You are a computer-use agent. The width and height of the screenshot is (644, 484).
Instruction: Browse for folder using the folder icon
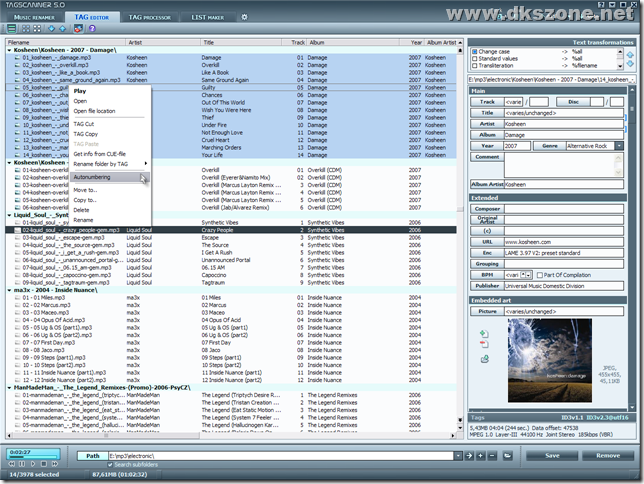click(x=508, y=456)
